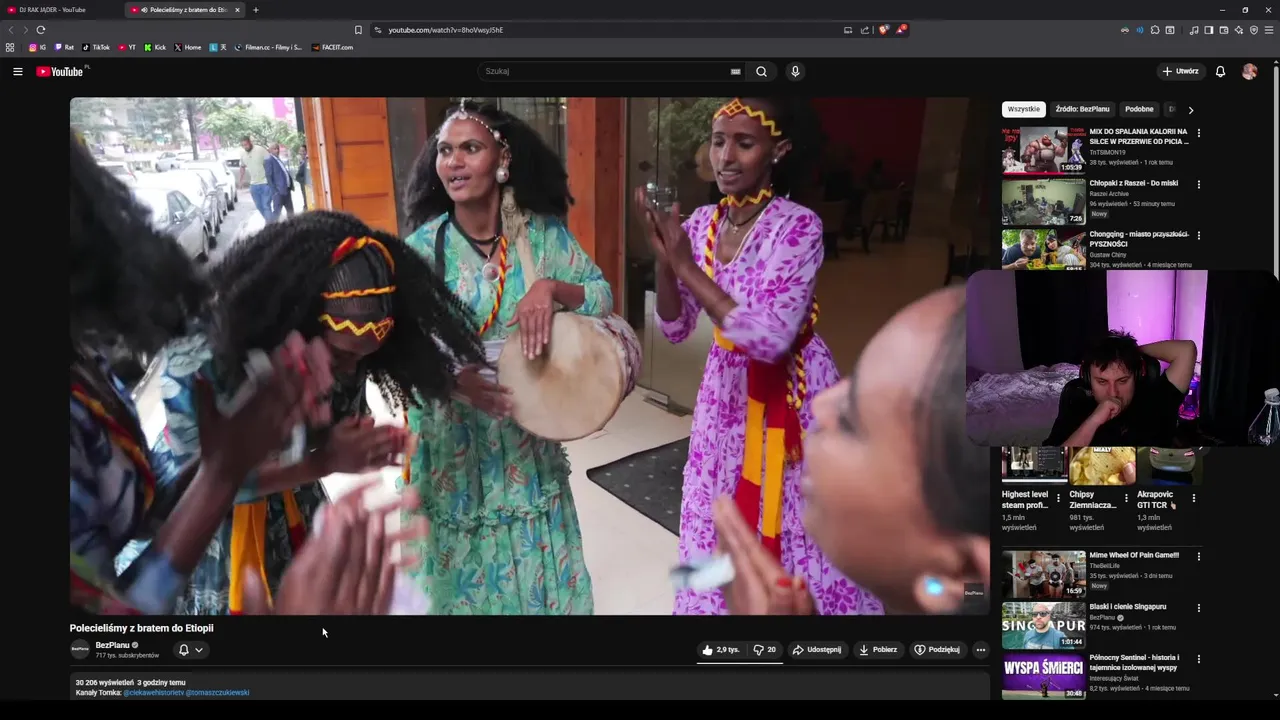Open YouTube notifications bell in header
Image resolution: width=1280 pixels, height=720 pixels.
(1220, 71)
